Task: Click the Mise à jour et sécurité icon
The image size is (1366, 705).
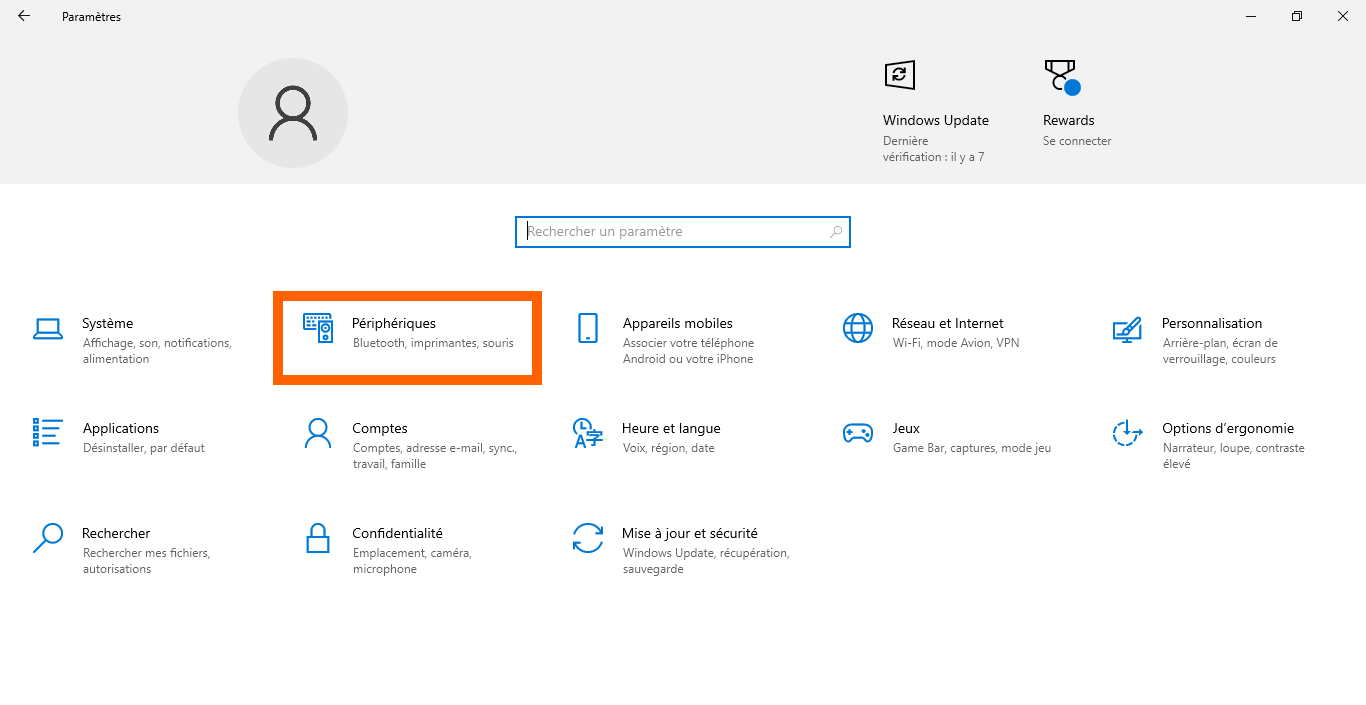Action: 588,538
